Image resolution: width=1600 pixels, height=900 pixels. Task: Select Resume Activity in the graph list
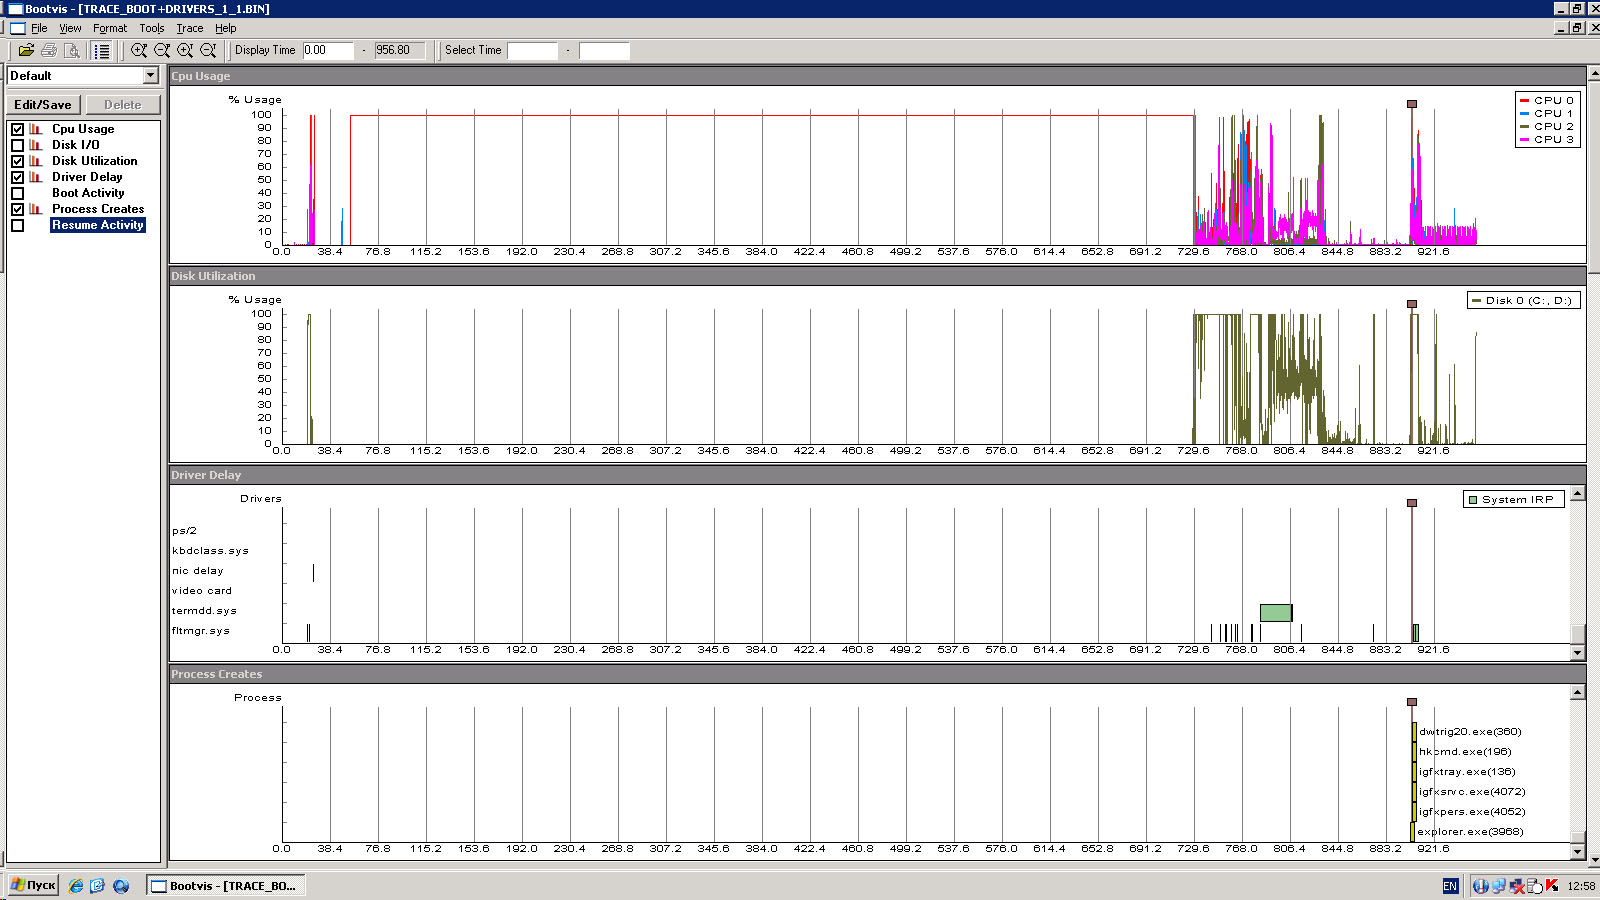(98, 225)
